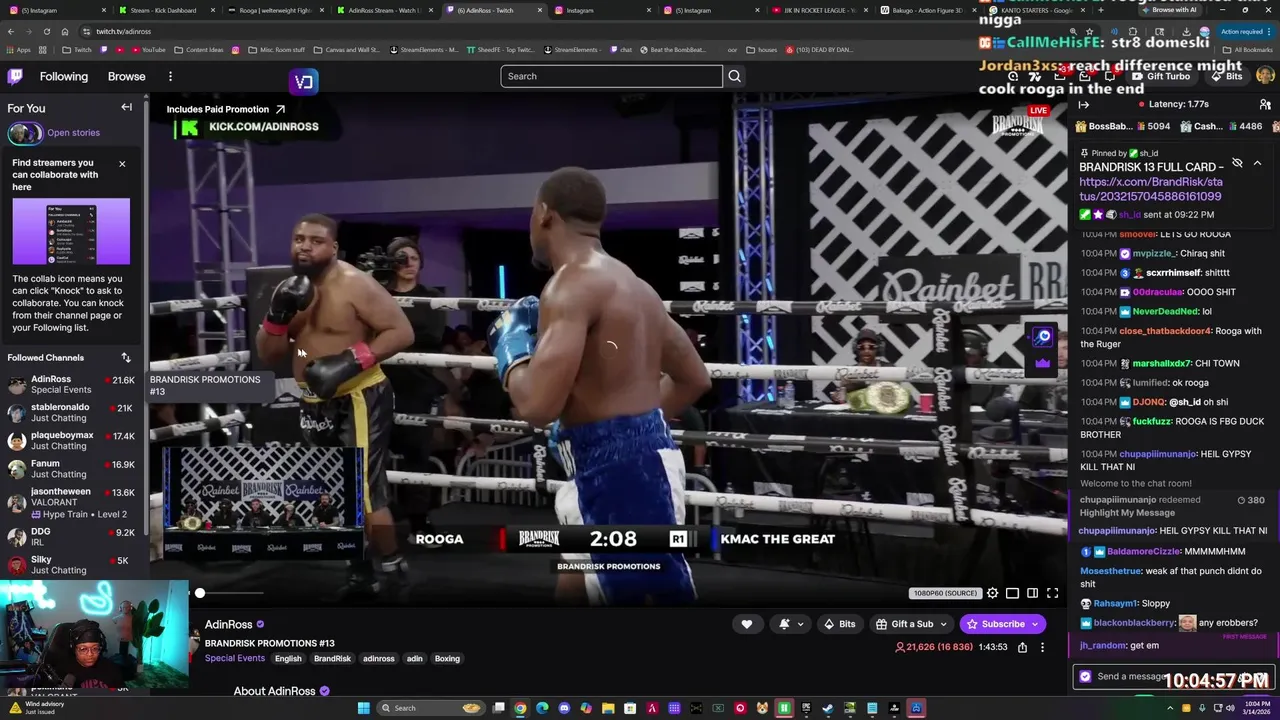Screen dimensions: 1280x720
Task: Open the Browse page
Action: [x=126, y=76]
